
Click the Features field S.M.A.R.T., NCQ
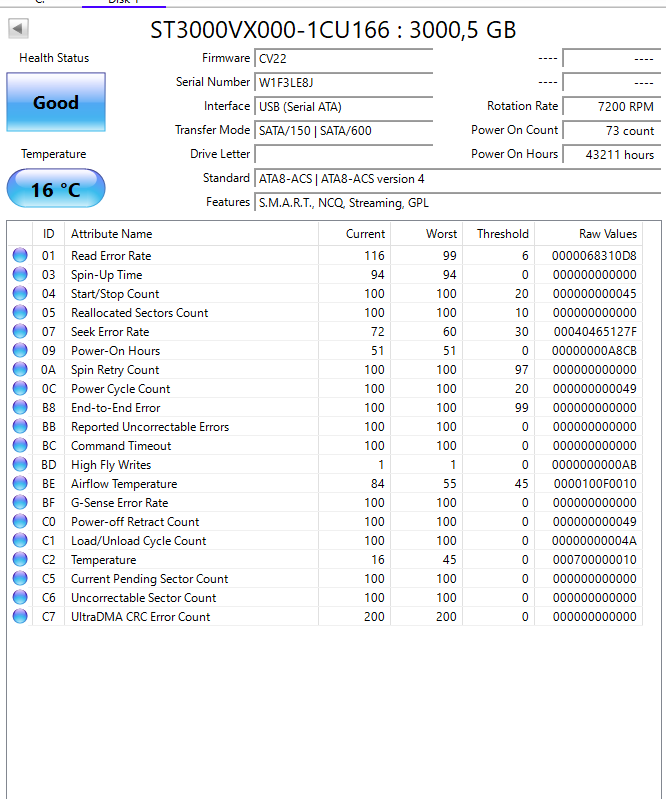pos(458,203)
